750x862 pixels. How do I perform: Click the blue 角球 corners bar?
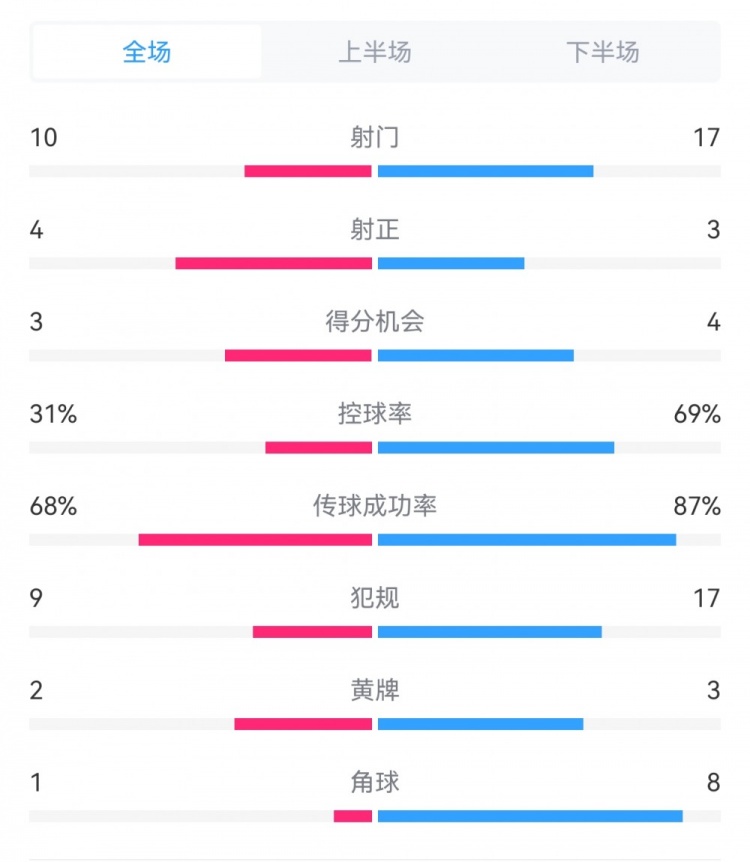[530, 816]
